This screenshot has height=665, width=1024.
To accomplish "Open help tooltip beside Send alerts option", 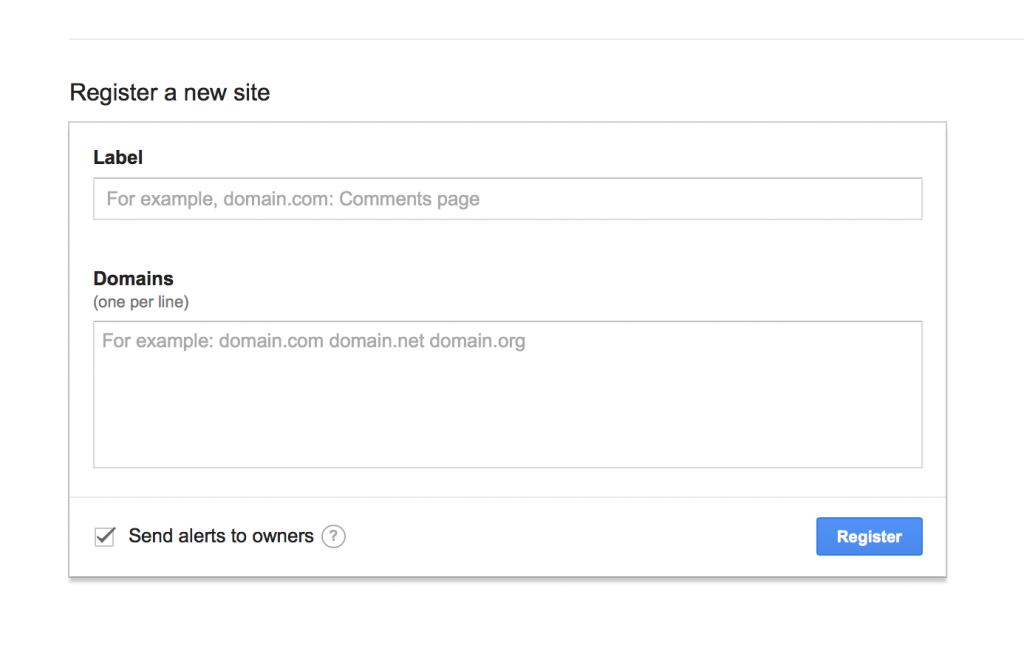I will point(334,537).
